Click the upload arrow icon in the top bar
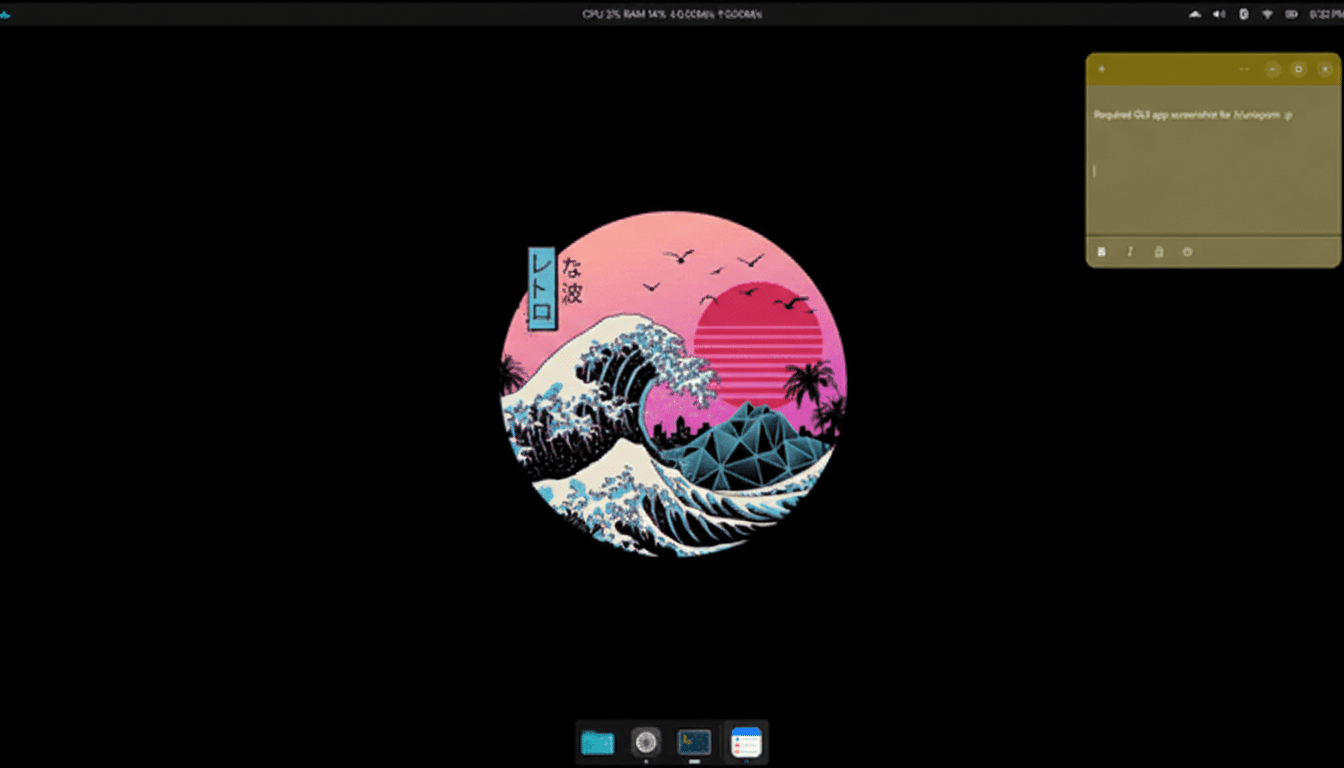 (1195, 14)
